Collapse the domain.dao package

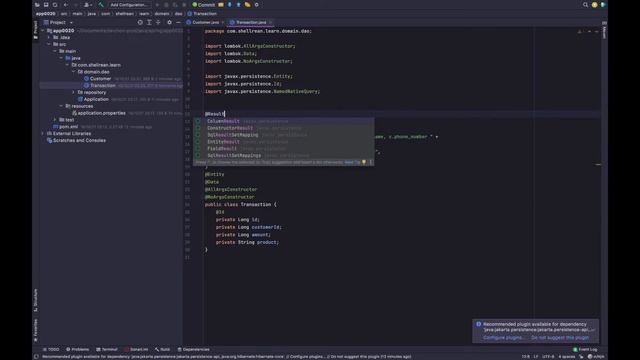tap(73, 72)
